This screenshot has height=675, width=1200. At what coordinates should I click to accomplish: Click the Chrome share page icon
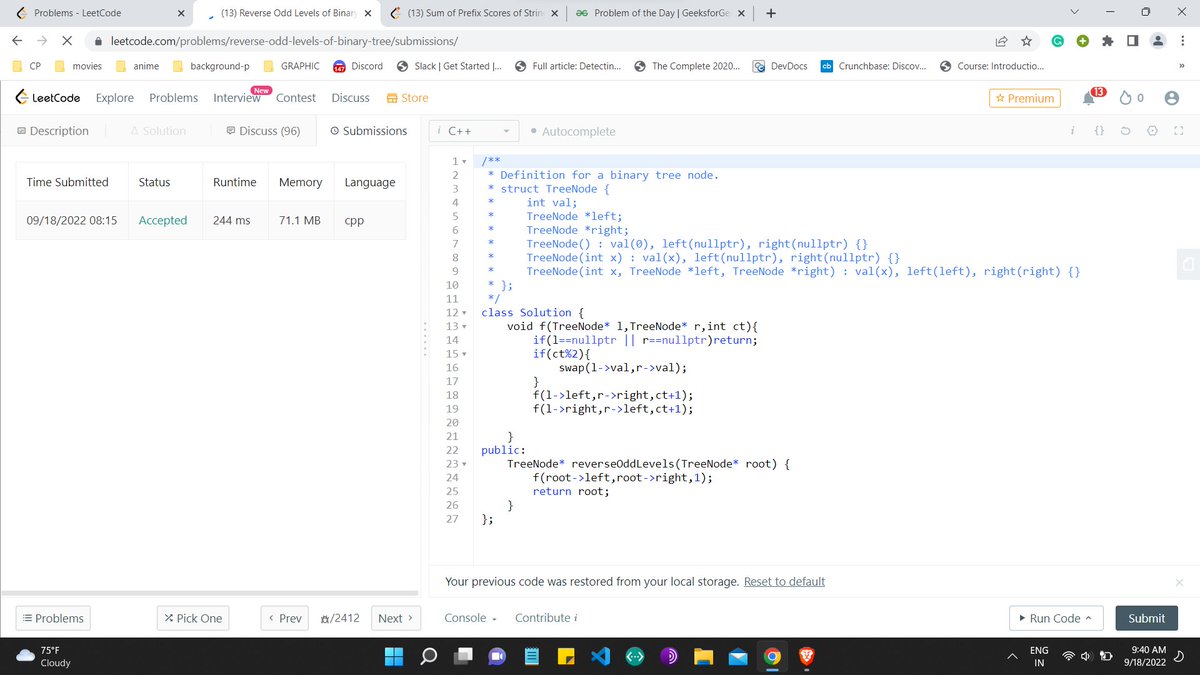pyautogui.click(x=1000, y=41)
